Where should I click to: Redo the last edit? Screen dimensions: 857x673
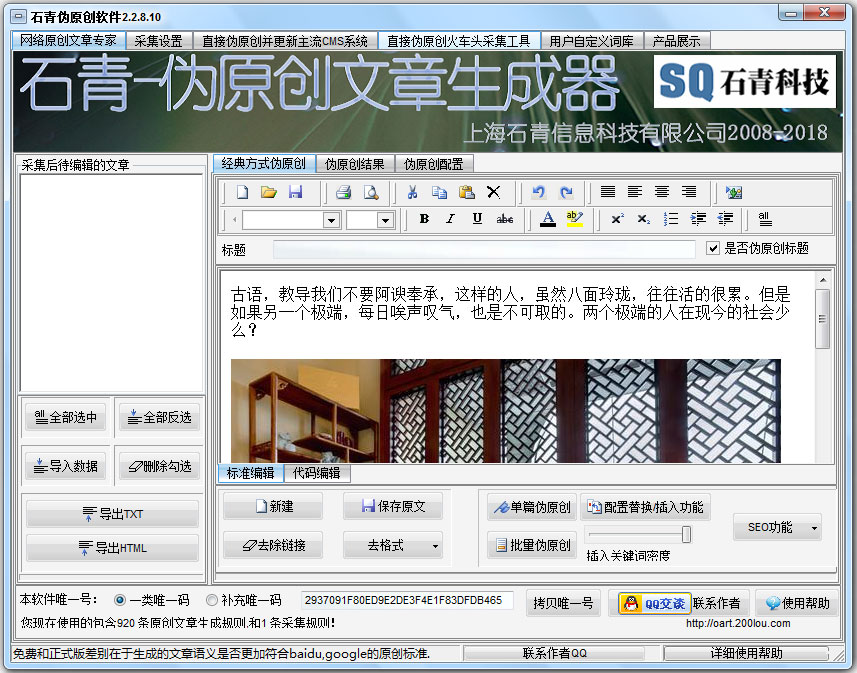[x=566, y=192]
